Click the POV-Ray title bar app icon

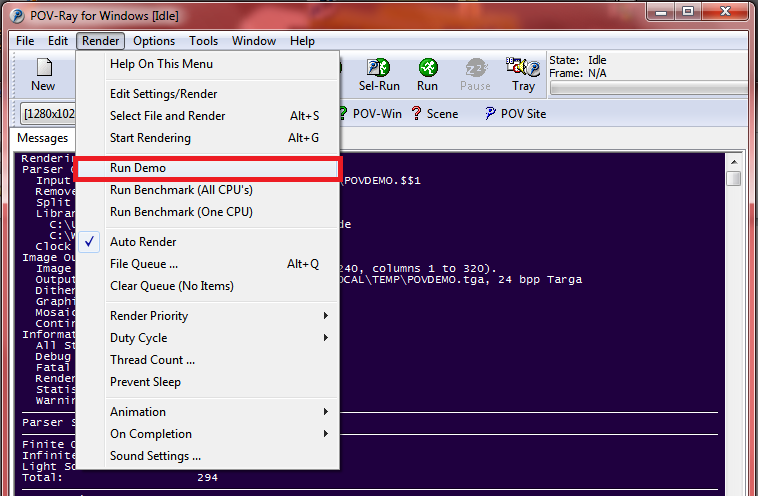coord(17,16)
